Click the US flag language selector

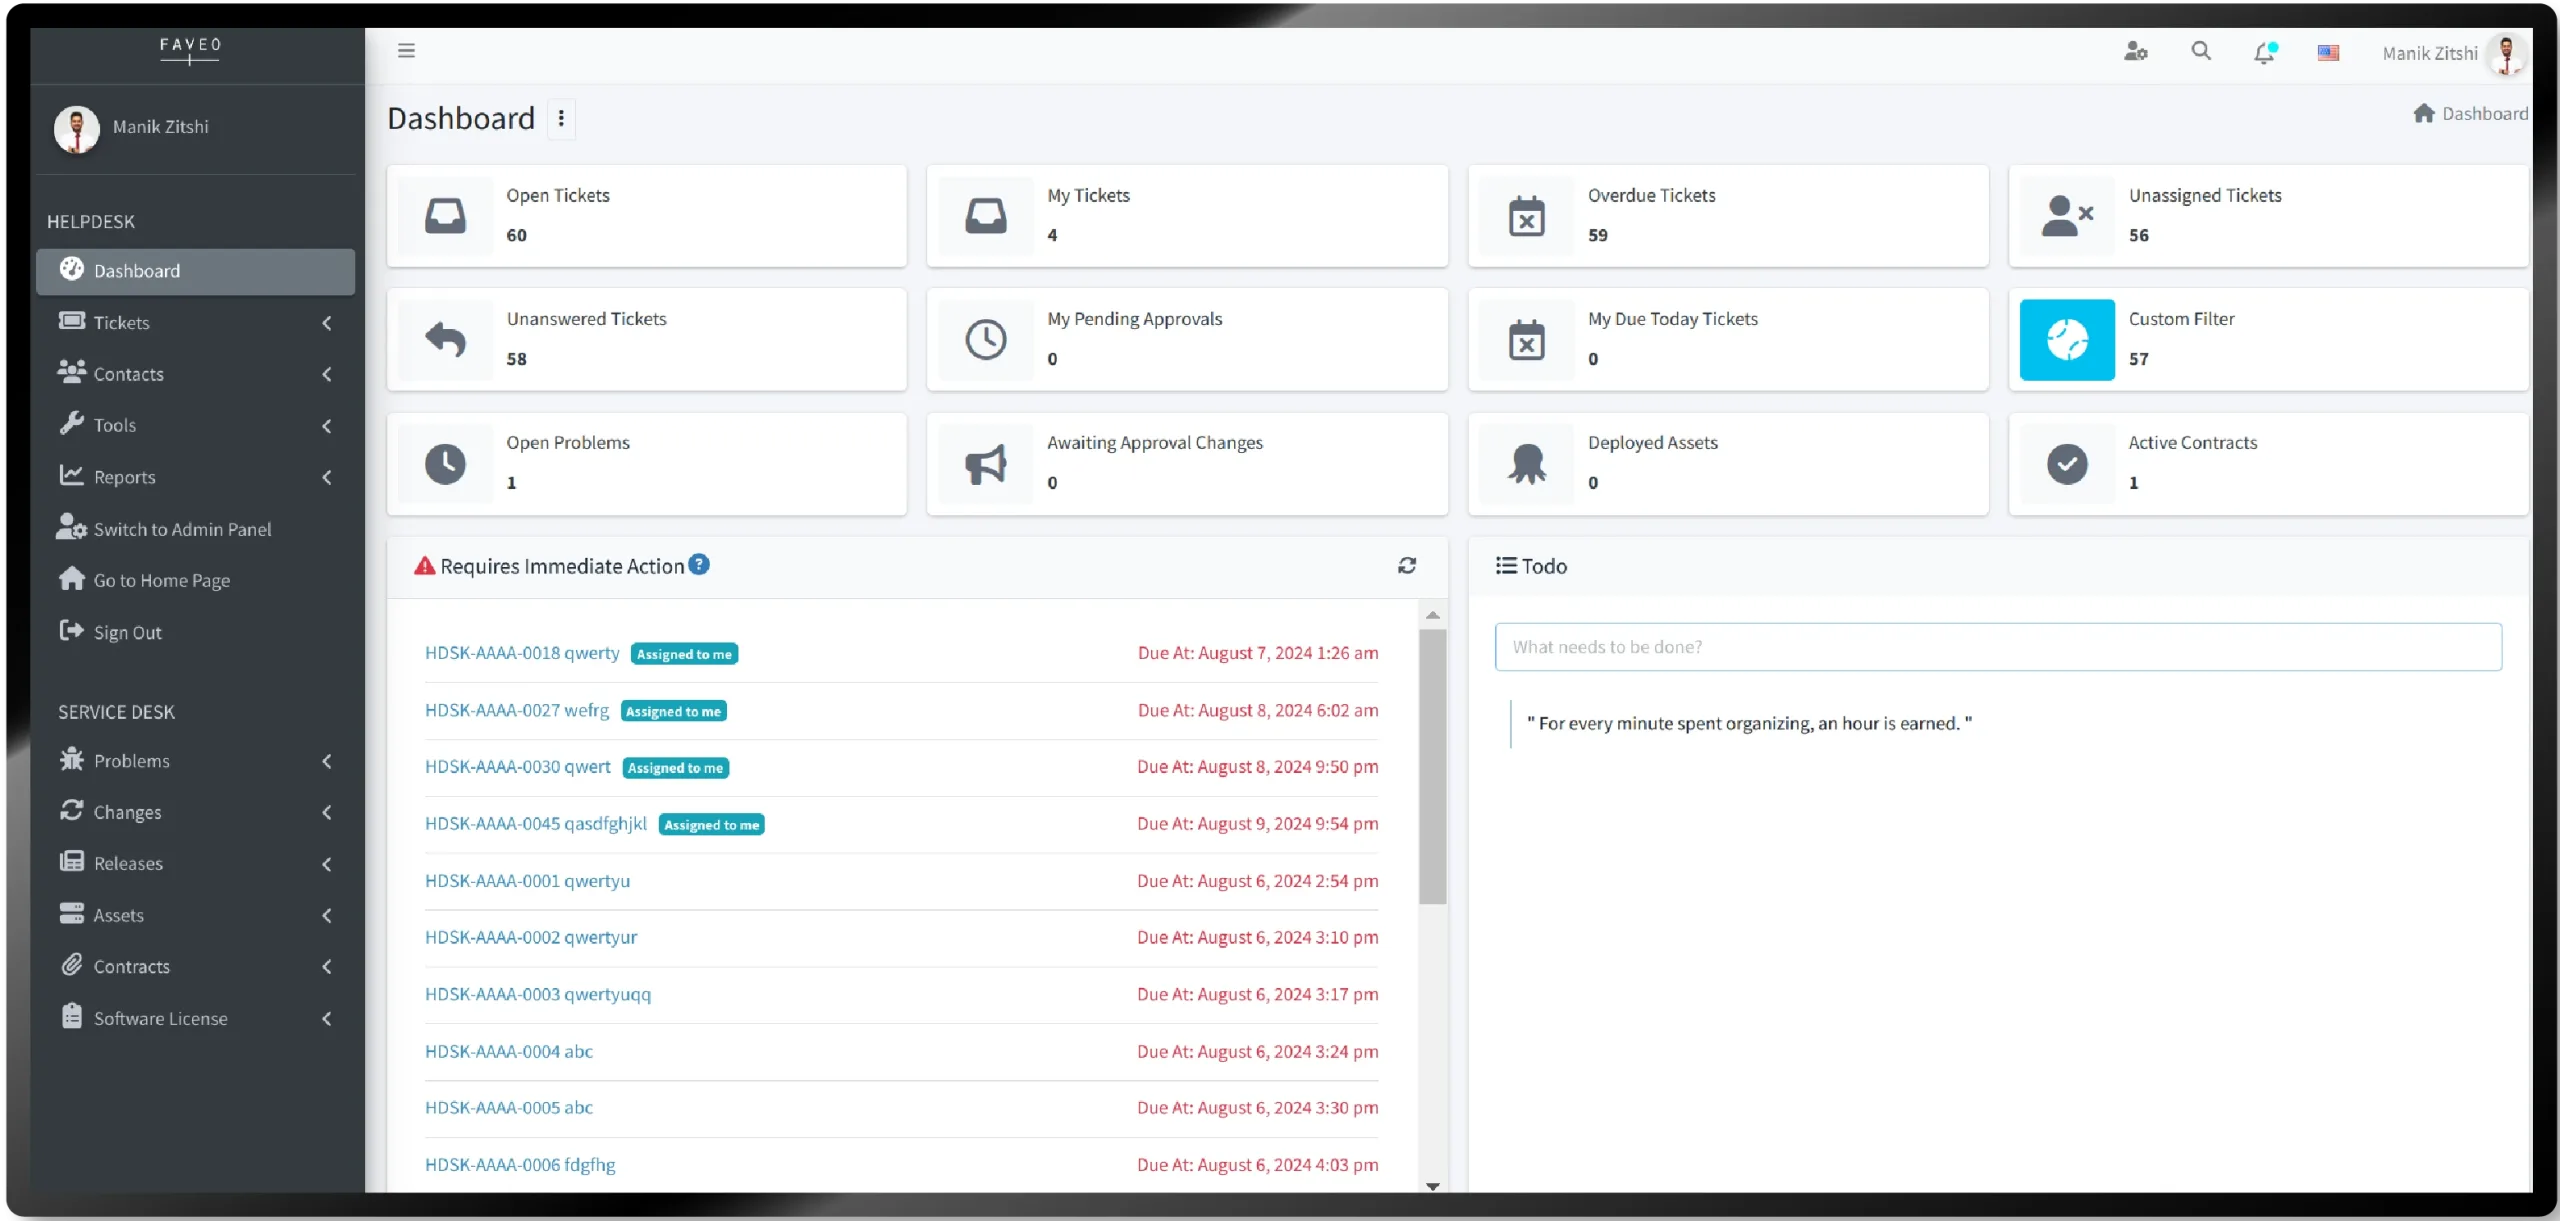coord(2329,52)
